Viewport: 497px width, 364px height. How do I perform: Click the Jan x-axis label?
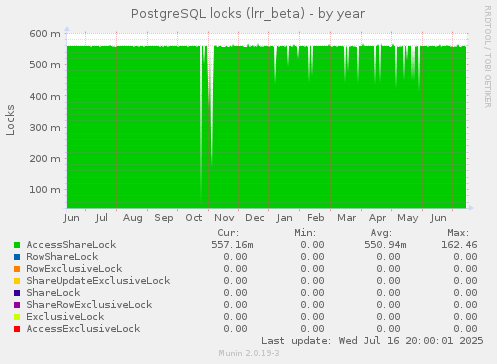coord(284,218)
